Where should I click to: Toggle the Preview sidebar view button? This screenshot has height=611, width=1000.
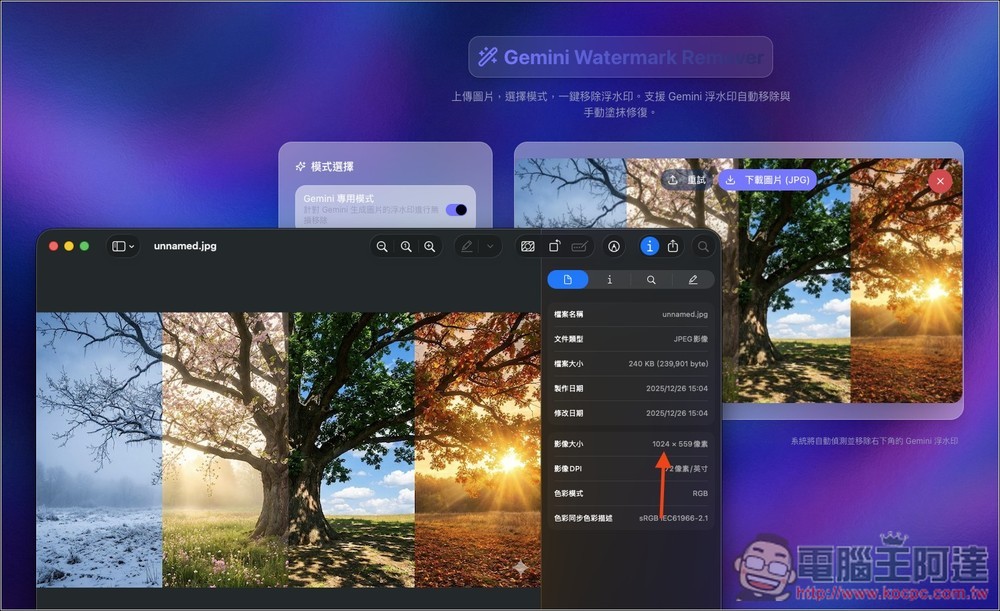click(x=119, y=246)
